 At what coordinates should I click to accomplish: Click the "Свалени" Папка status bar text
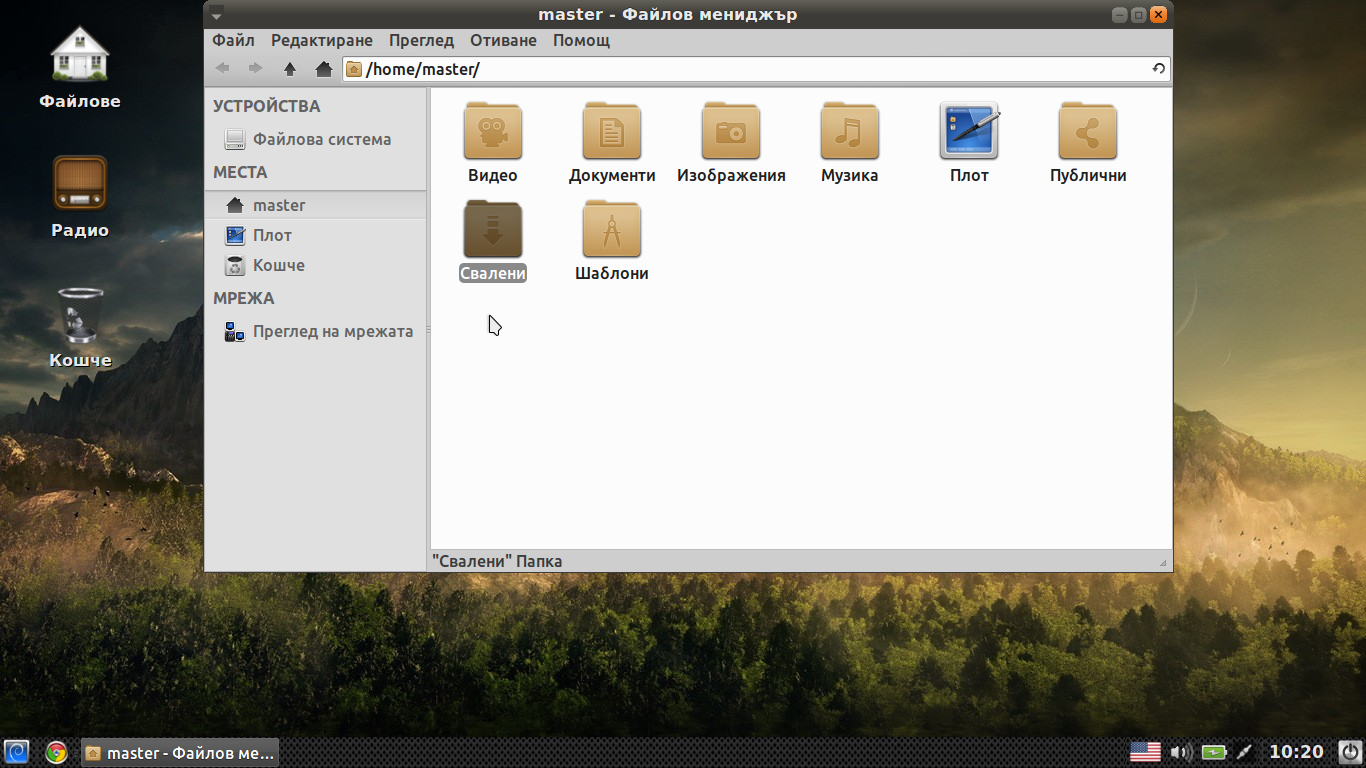[497, 561]
